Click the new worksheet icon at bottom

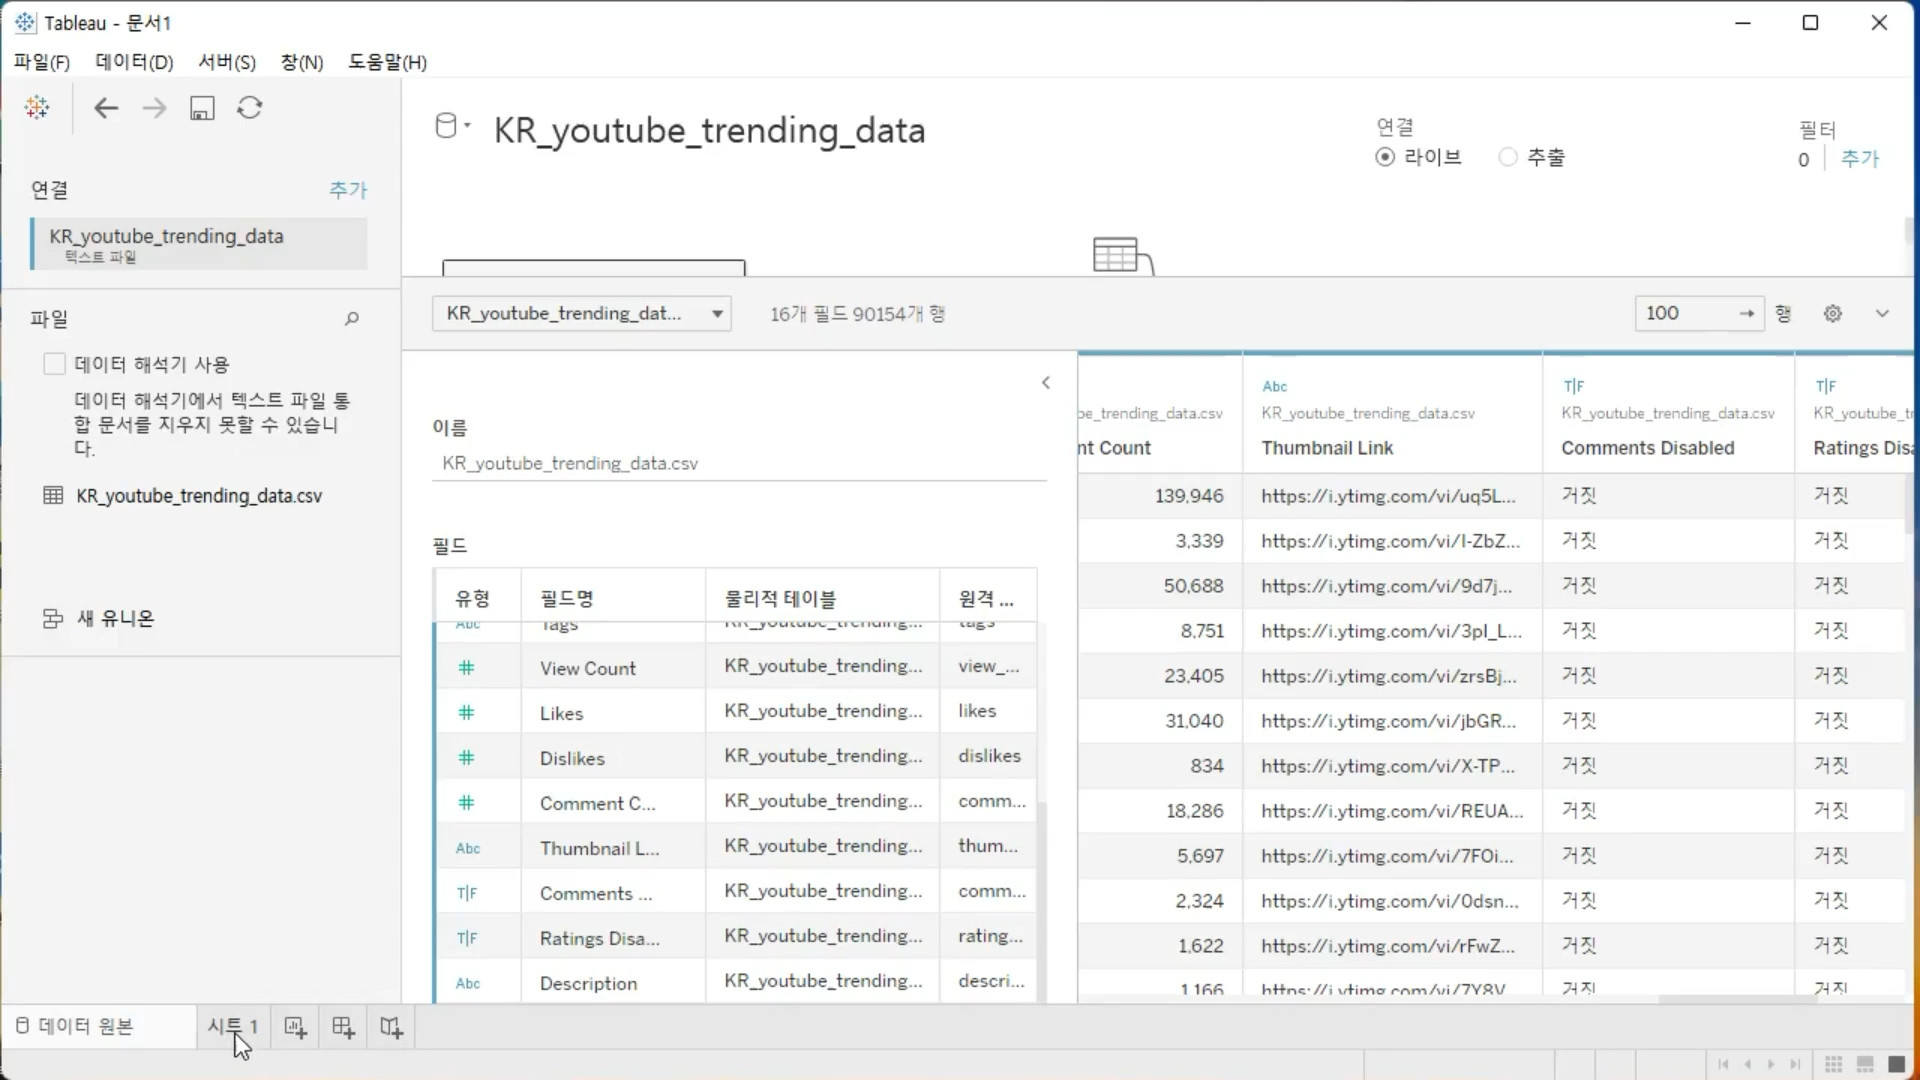click(x=295, y=1027)
